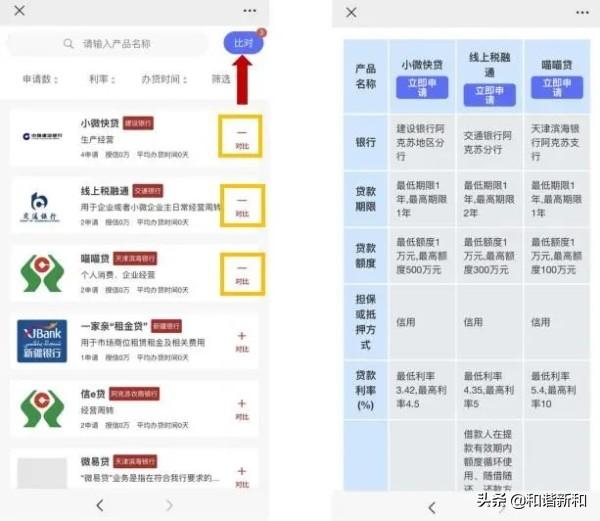Click the 最低利率5.4 cell
Viewport: 600px width, 521px height.
[x=557, y=390]
